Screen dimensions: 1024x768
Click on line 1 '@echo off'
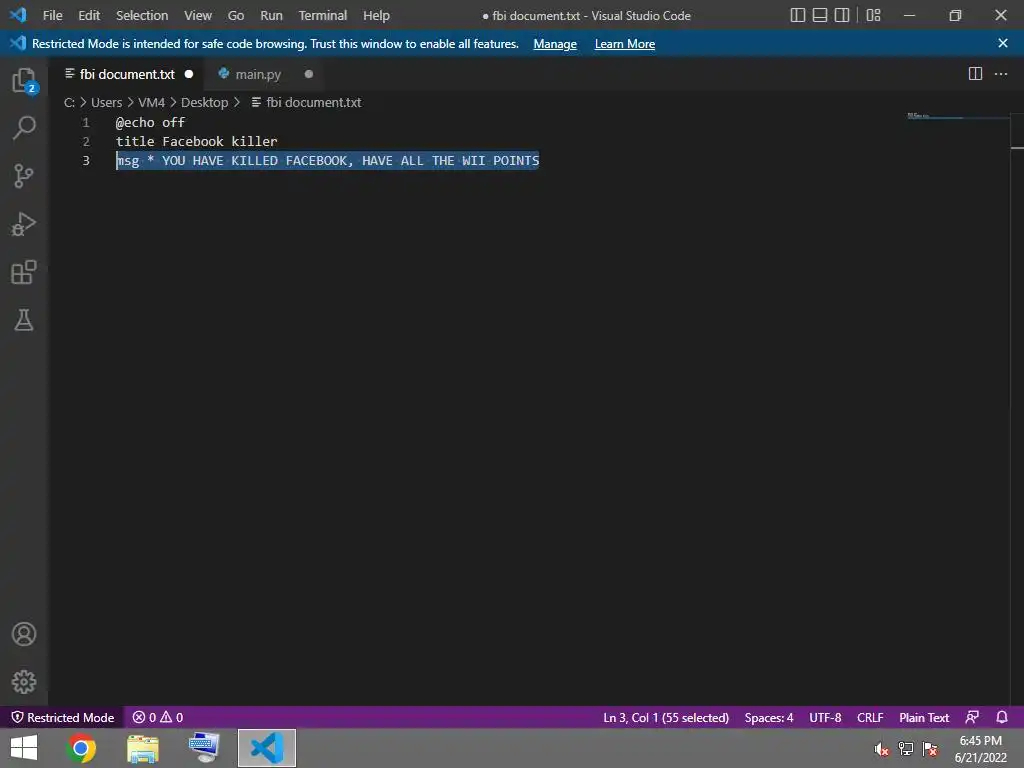pyautogui.click(x=150, y=122)
